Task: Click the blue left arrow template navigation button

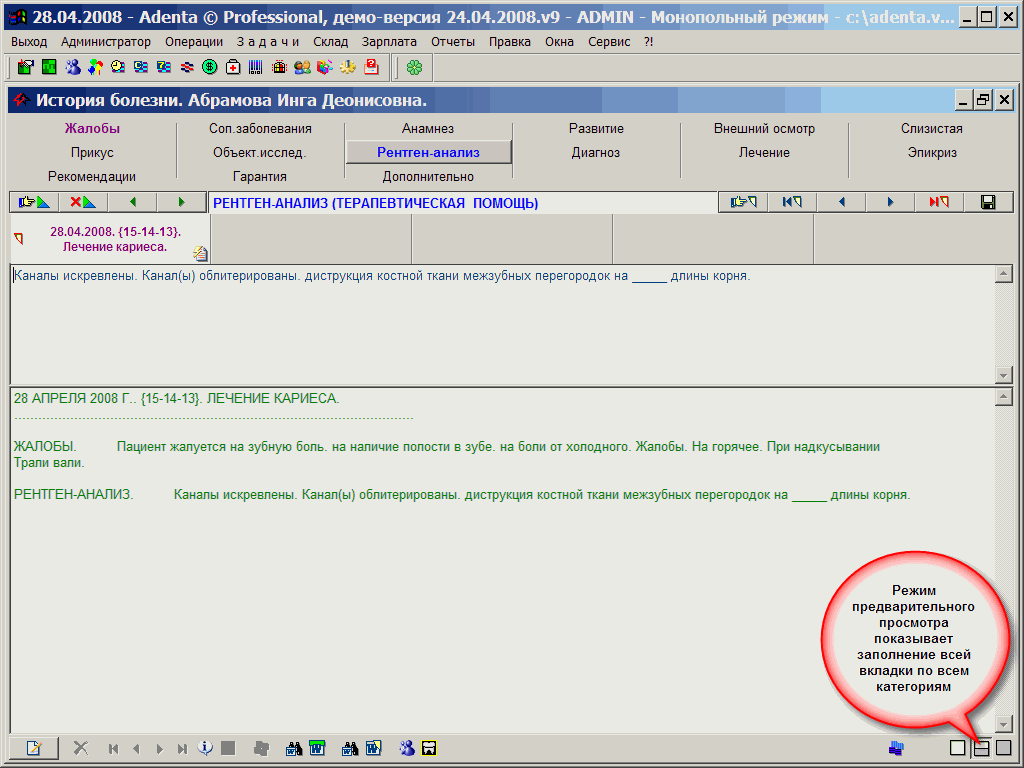Action: 841,202
